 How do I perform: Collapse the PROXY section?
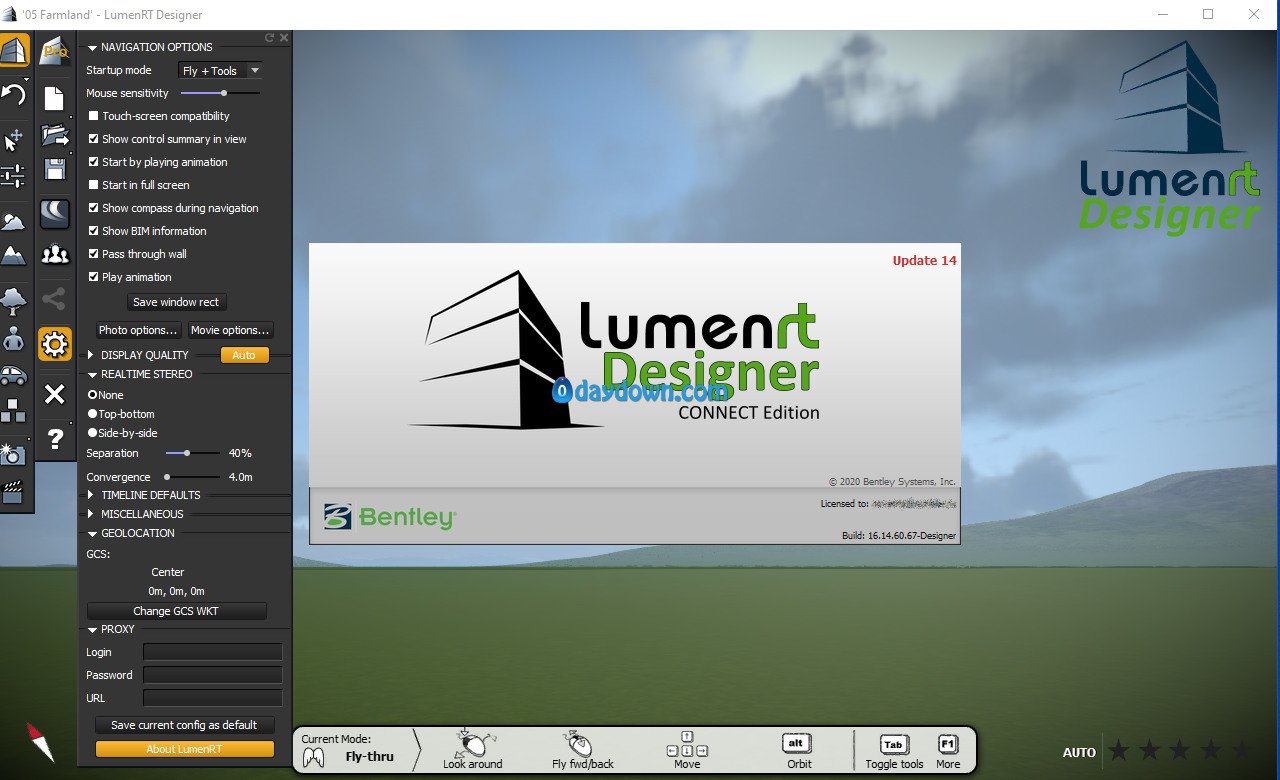pos(92,629)
